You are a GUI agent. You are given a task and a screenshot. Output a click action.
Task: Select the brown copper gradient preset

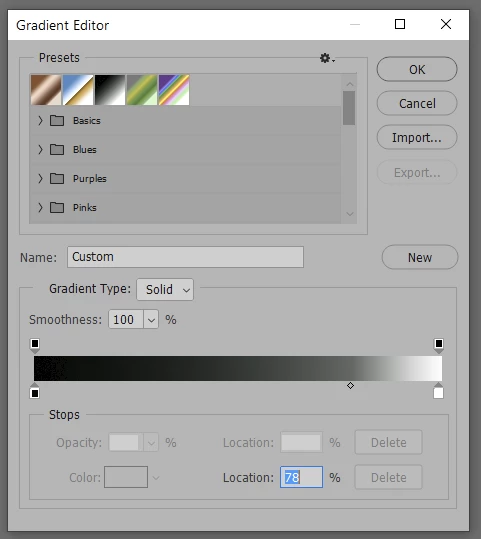point(46,90)
